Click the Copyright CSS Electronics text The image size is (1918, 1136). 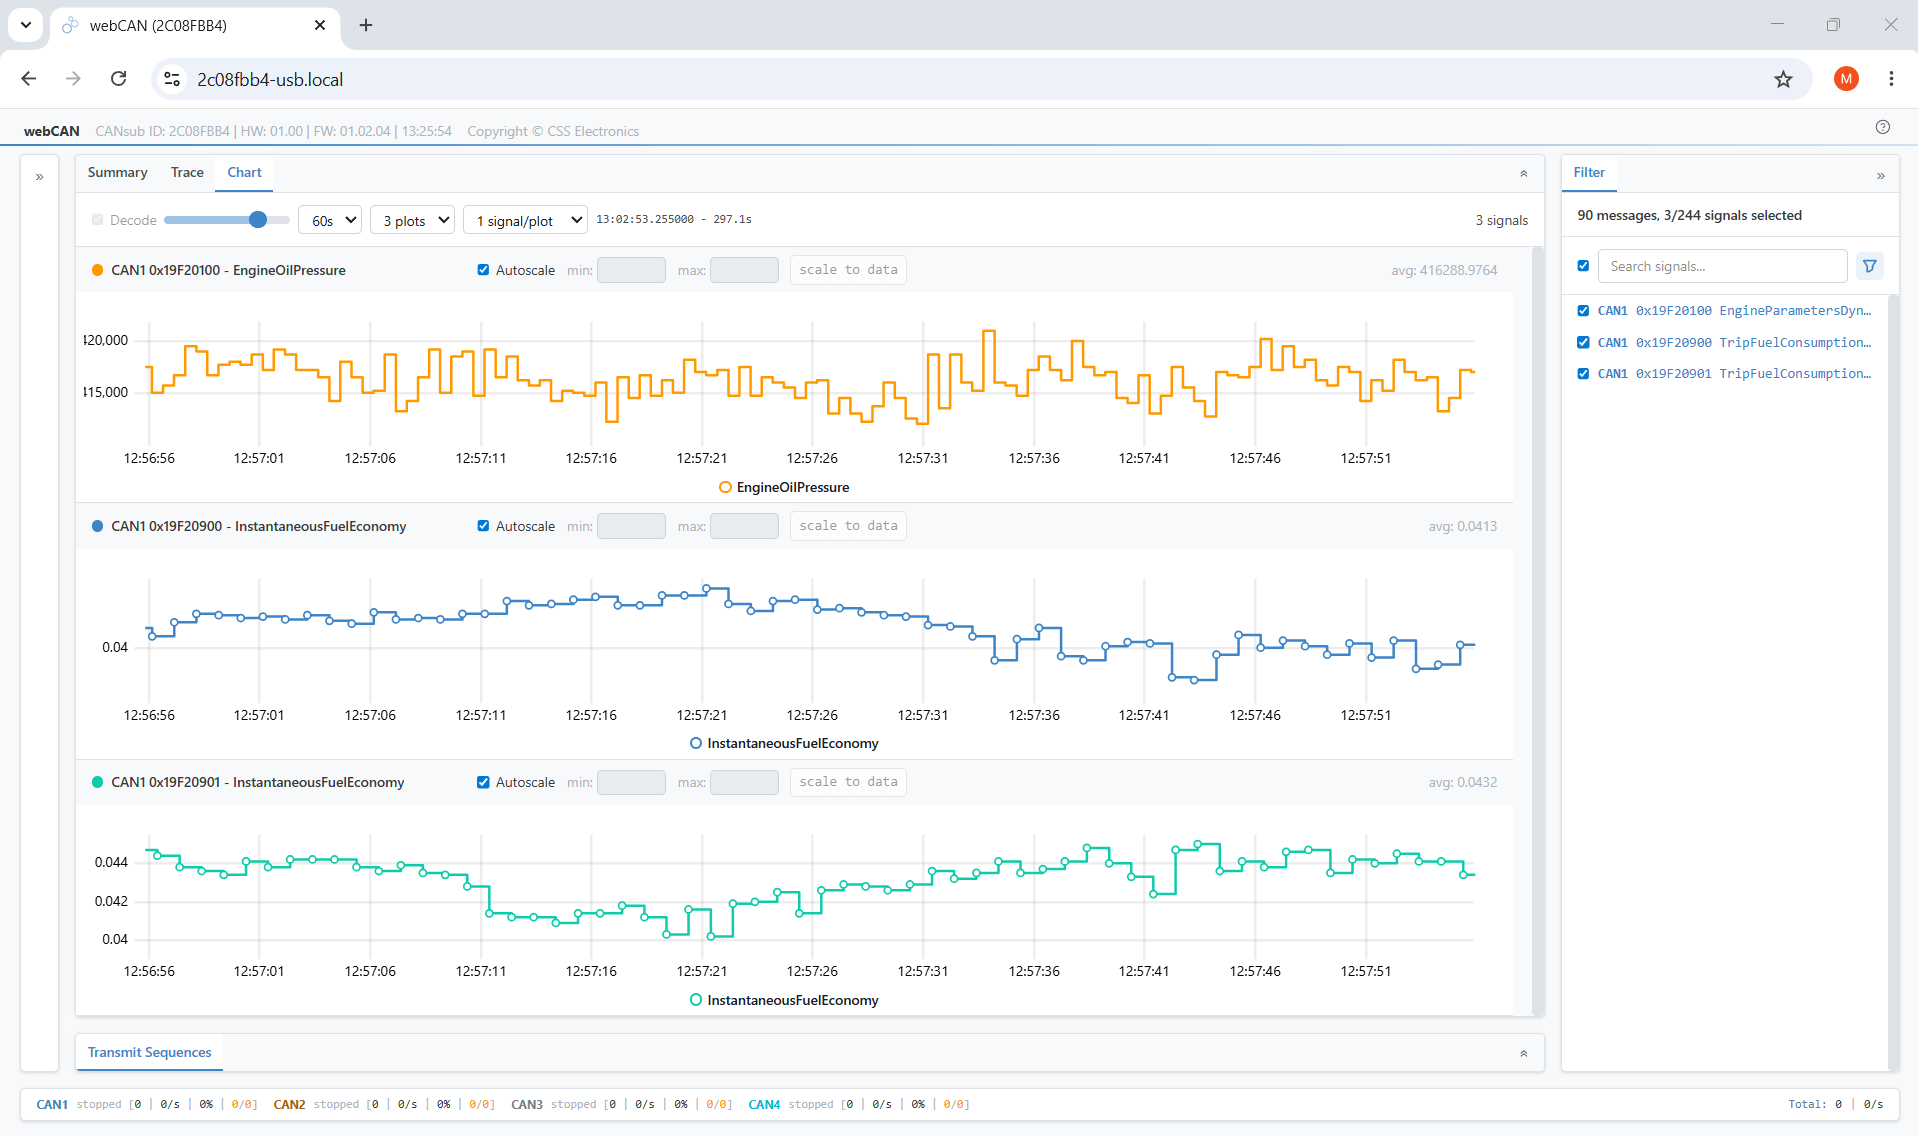(x=553, y=131)
